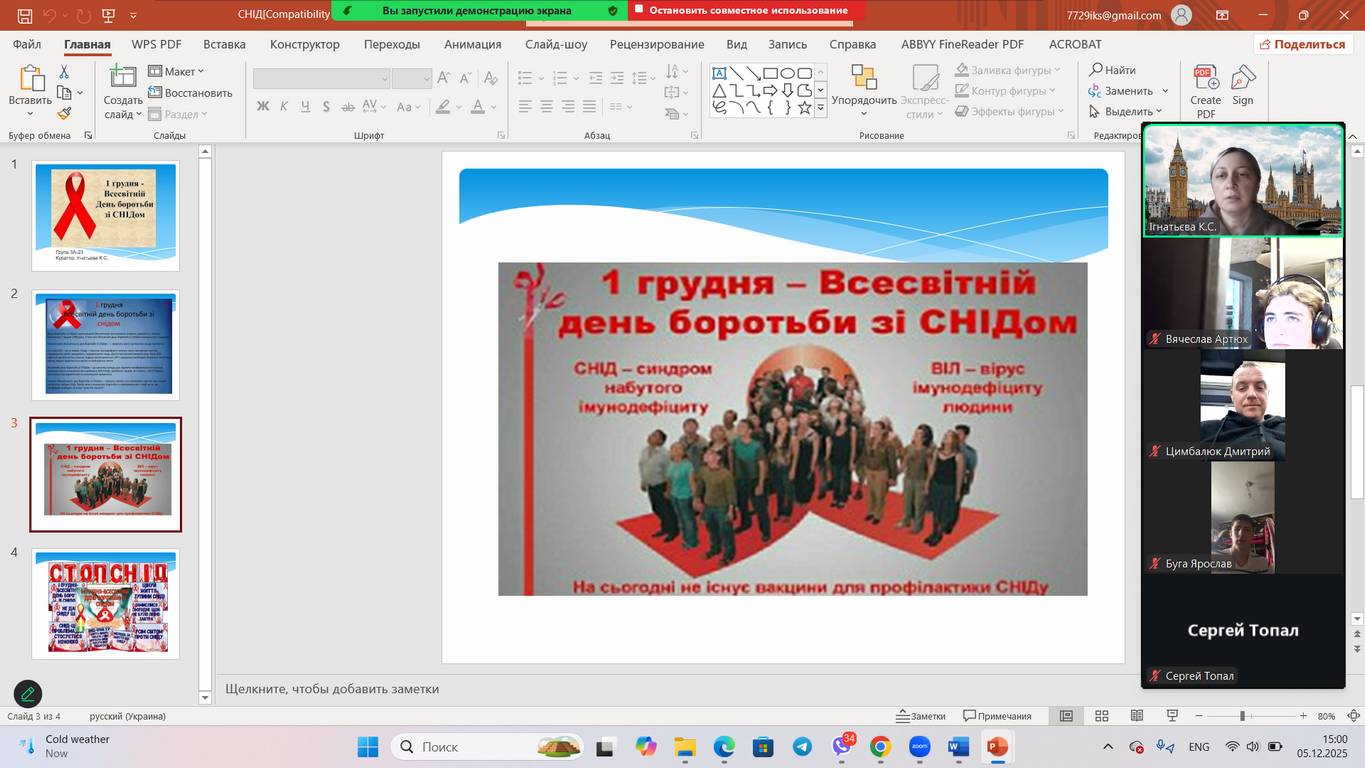This screenshot has width=1365, height=768.
Task: Click the zoom slider handle
Action: tap(1242, 716)
